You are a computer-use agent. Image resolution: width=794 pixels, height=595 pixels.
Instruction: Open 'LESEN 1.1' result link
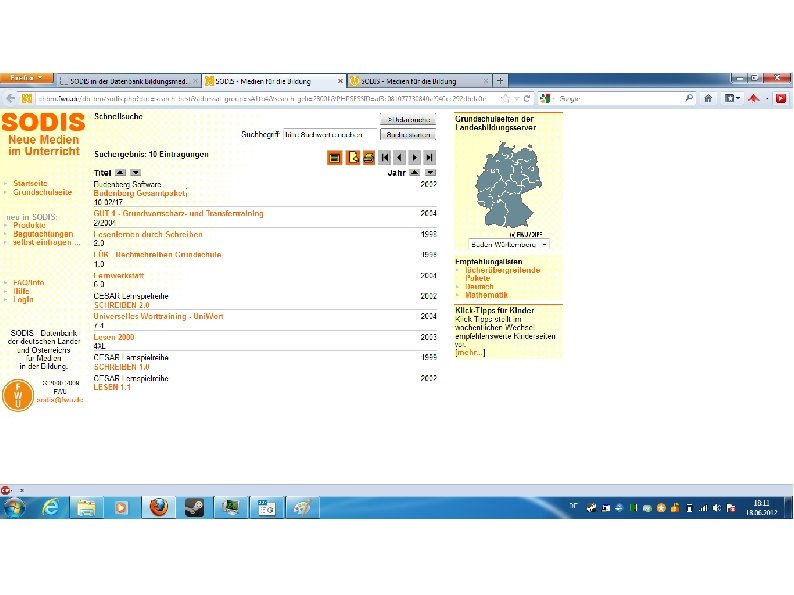pos(112,387)
